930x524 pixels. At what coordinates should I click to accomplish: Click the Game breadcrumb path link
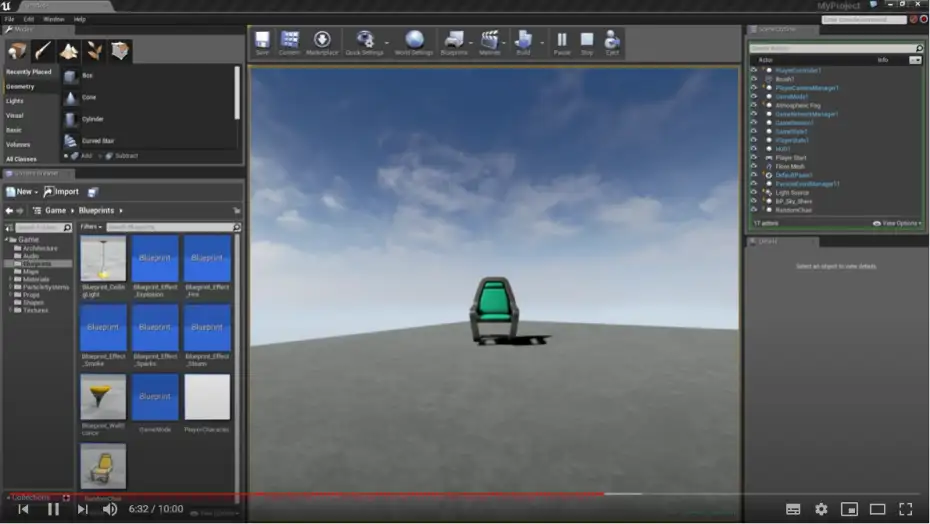55,211
